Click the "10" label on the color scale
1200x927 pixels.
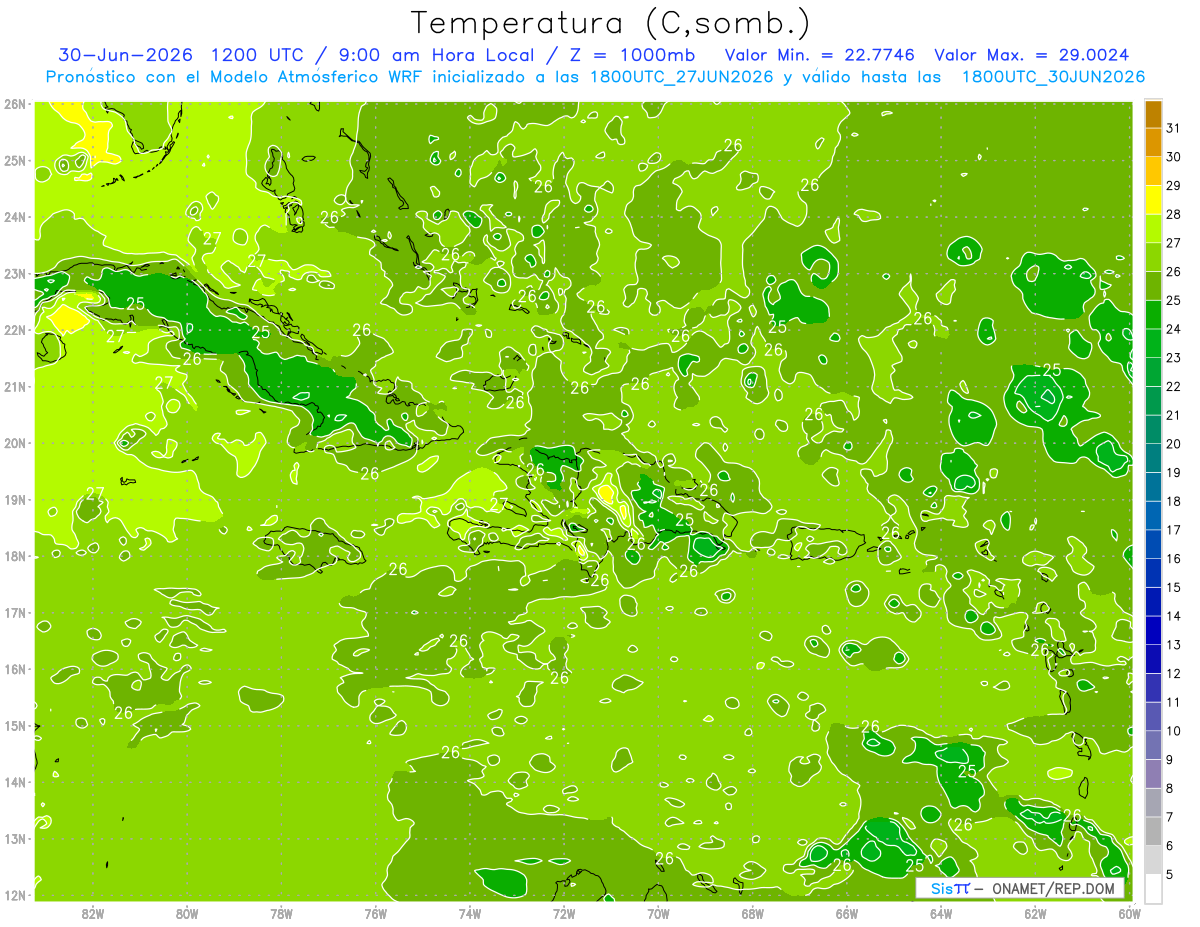pos(1174,731)
